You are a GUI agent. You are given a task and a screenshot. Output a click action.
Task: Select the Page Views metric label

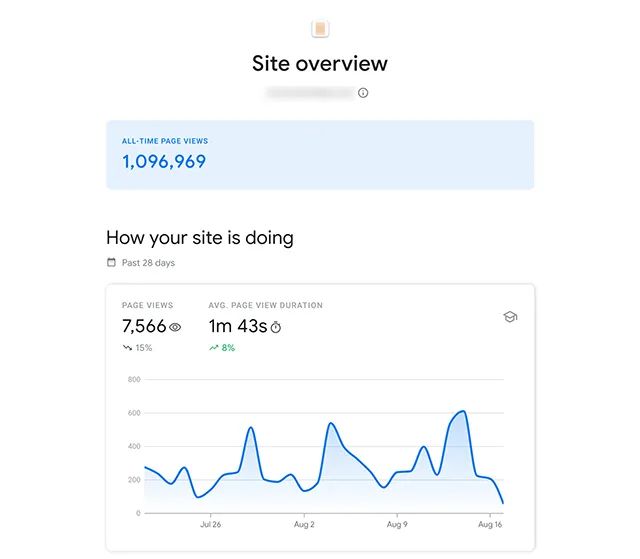click(147, 305)
